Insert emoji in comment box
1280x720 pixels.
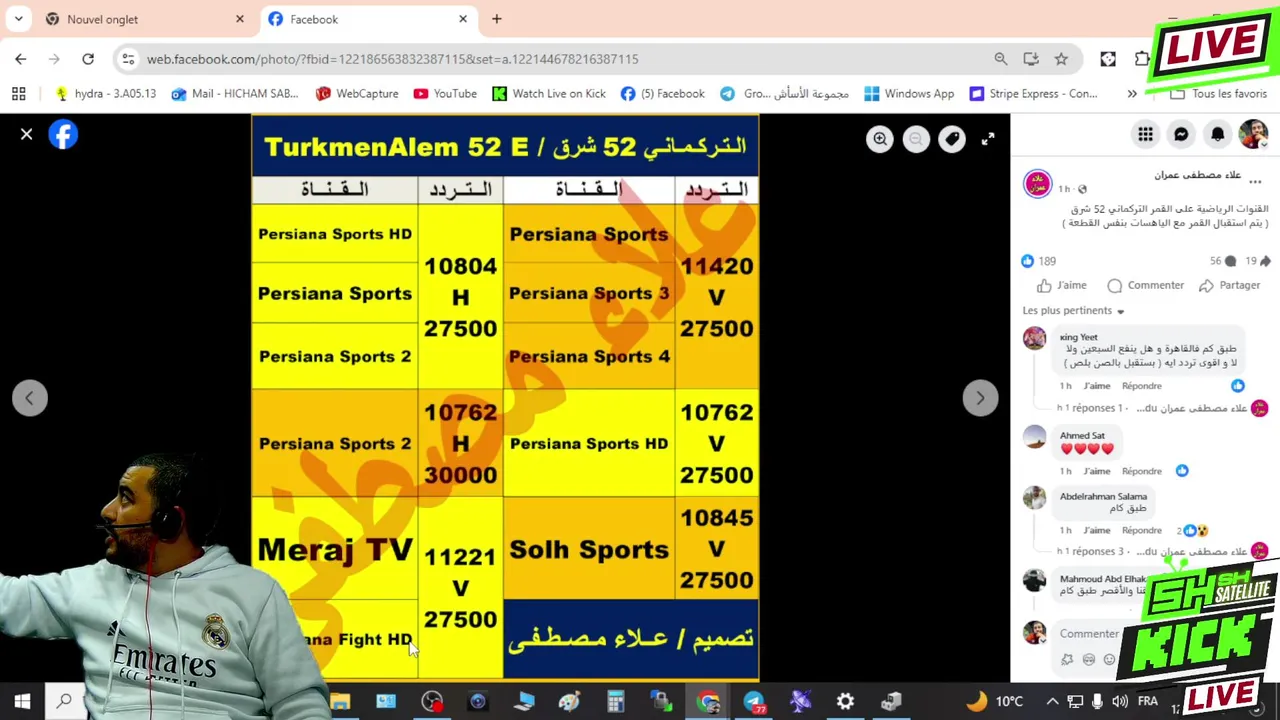click(x=1109, y=660)
